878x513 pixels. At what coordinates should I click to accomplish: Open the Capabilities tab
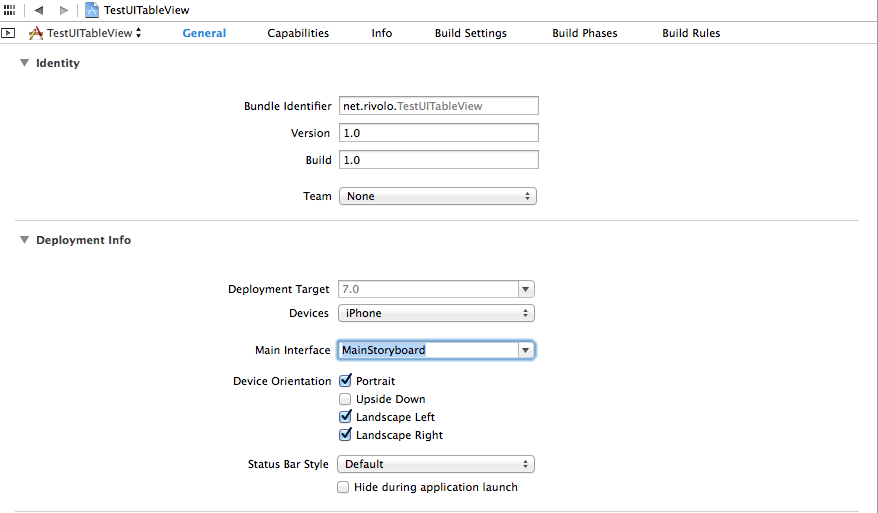(x=298, y=33)
